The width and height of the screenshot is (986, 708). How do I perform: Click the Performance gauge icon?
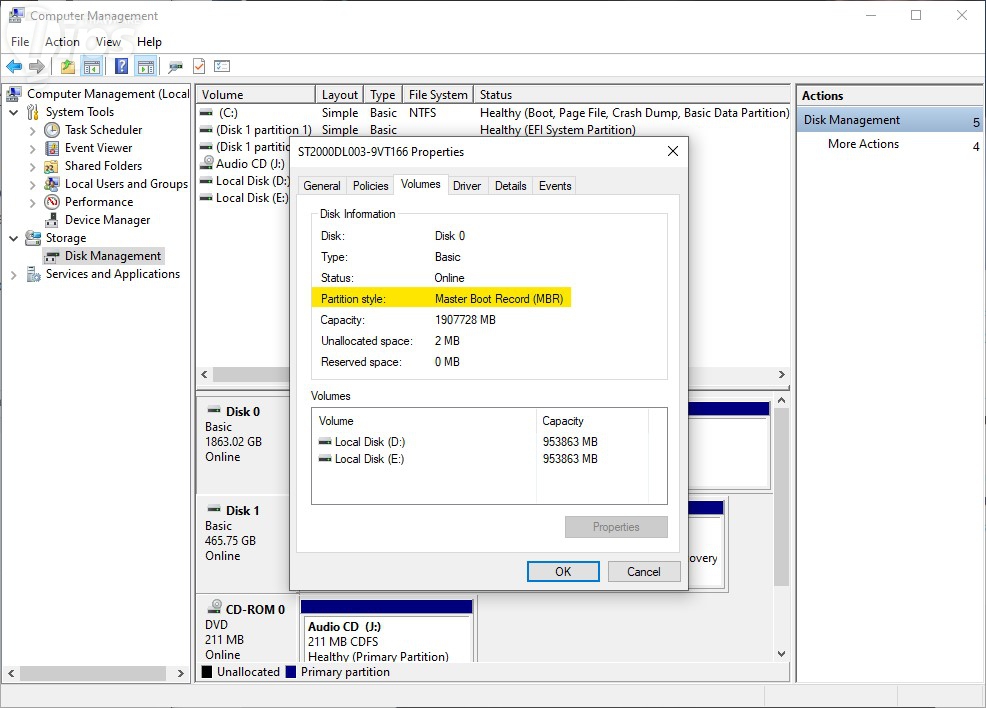point(53,202)
